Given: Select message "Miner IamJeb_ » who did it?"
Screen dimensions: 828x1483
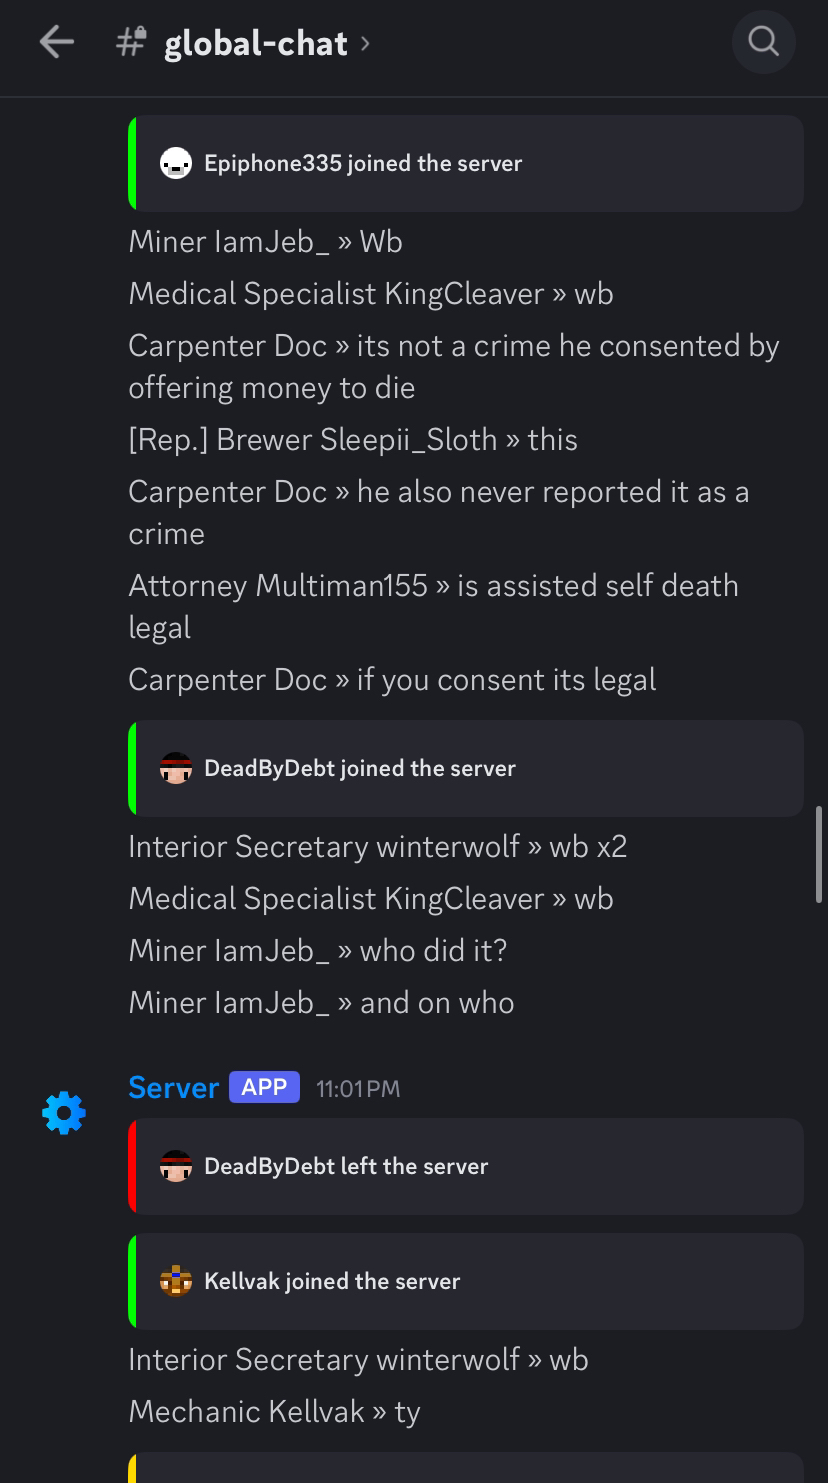Looking at the screenshot, I should [x=318, y=950].
